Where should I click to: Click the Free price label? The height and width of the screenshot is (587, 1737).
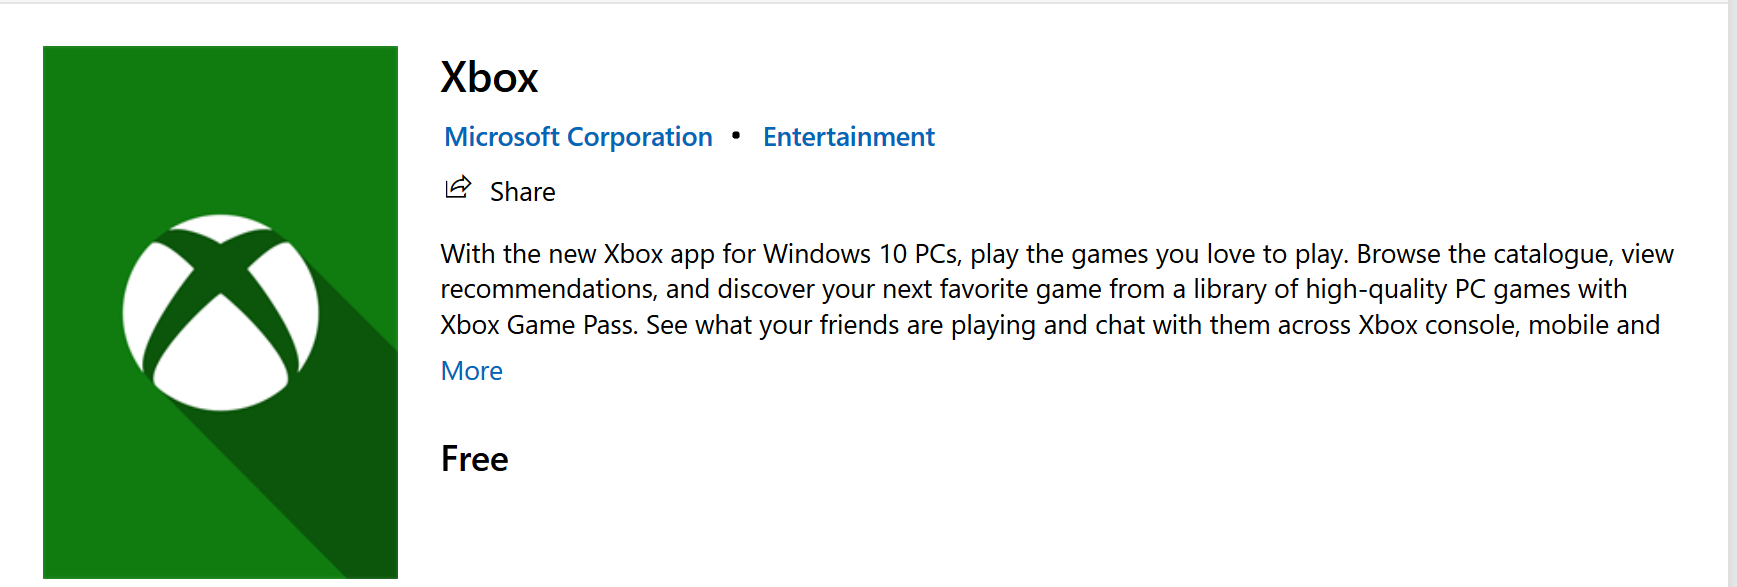(475, 459)
